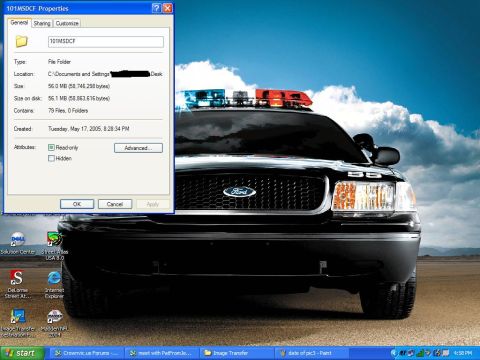Open Advanced attributes dialog

138,148
